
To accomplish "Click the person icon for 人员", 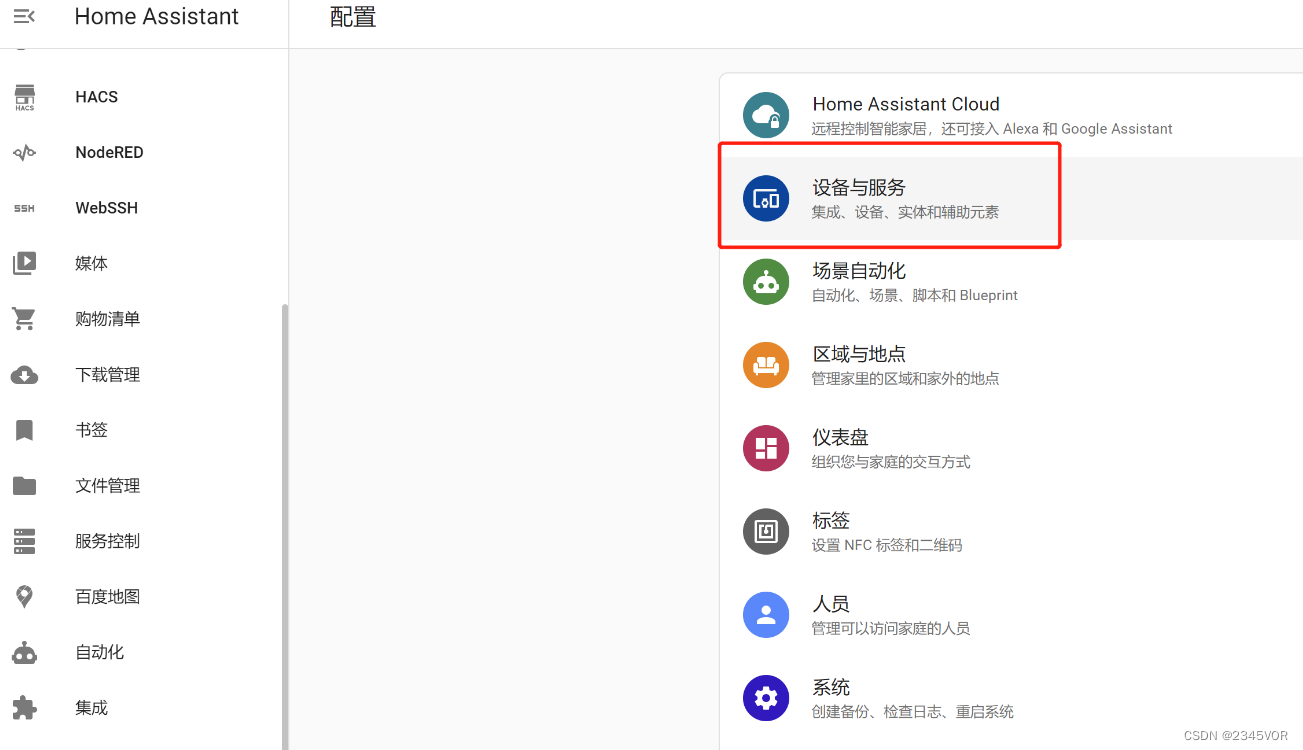I will 766,613.
